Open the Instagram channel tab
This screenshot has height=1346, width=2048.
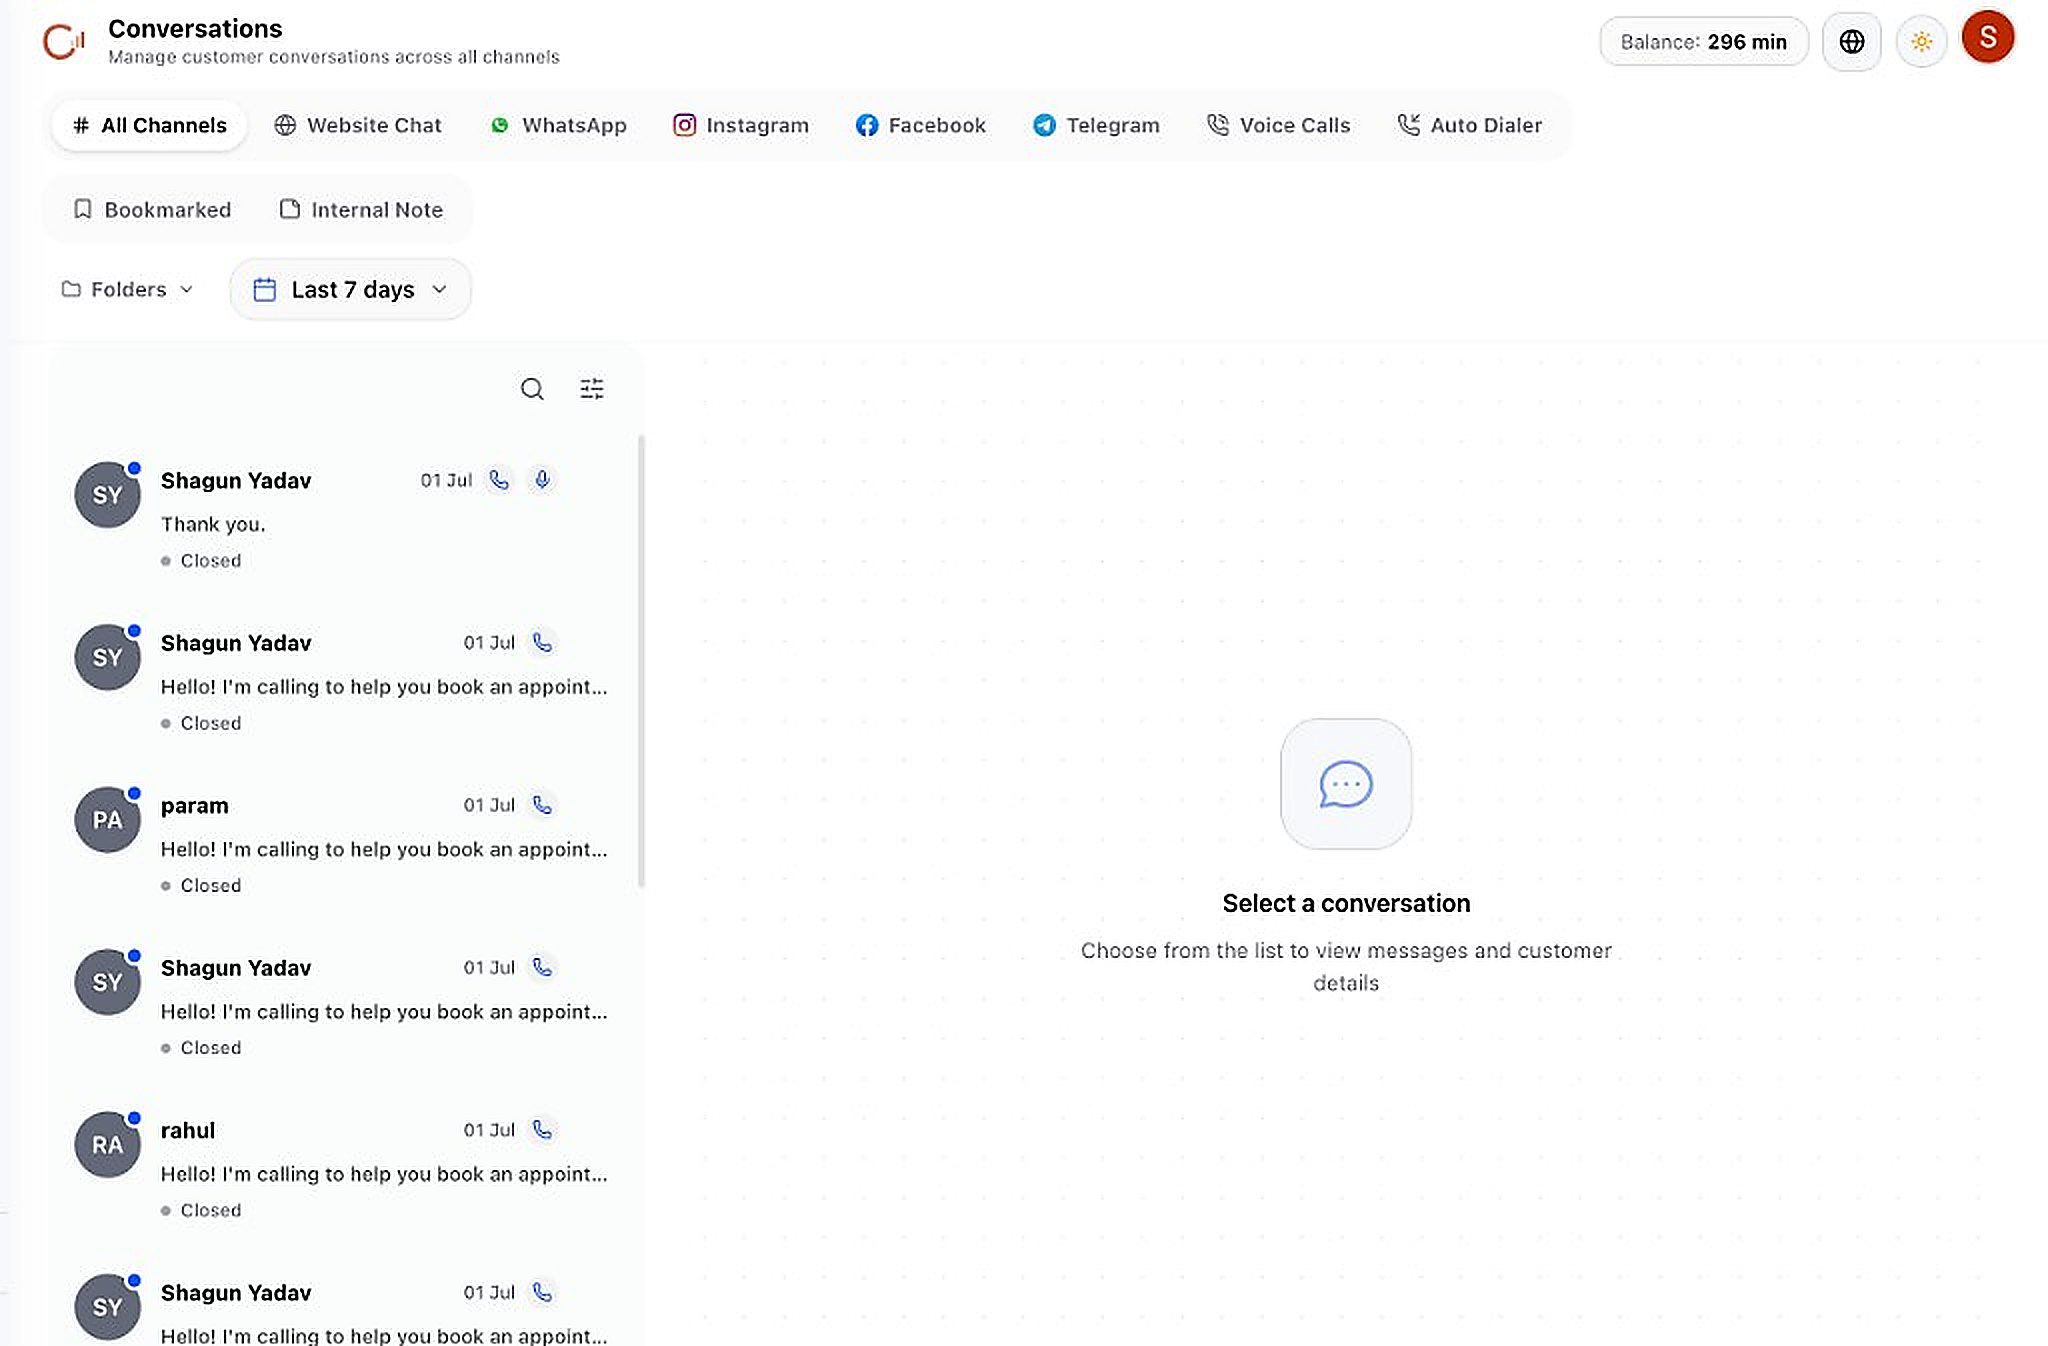click(741, 125)
